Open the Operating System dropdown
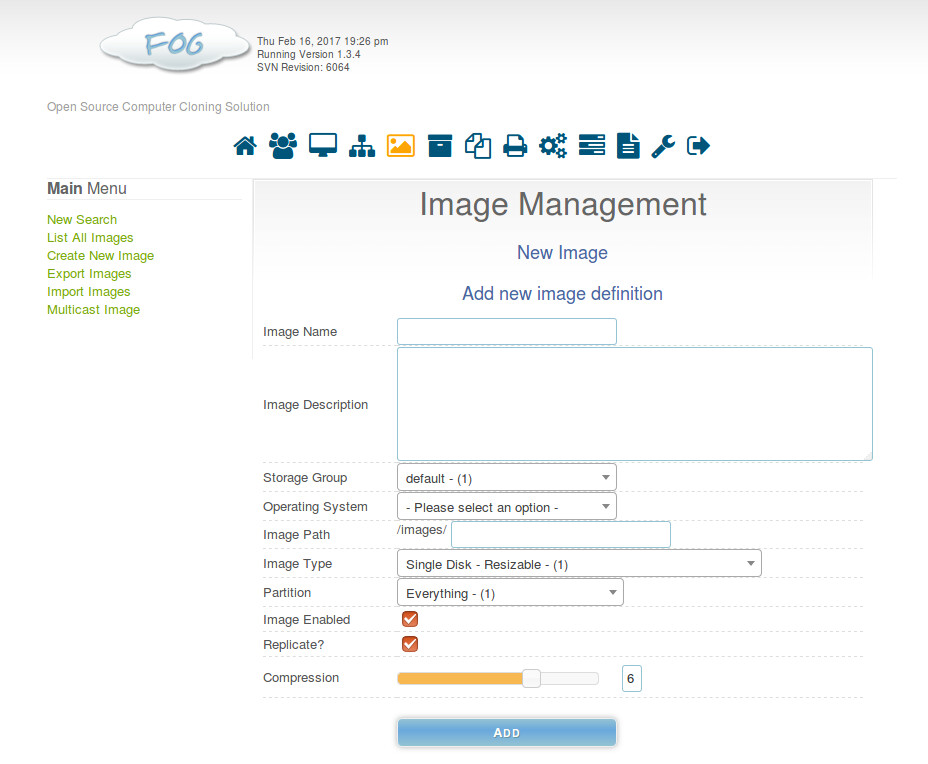Viewport: 928px width, 764px height. coord(507,507)
